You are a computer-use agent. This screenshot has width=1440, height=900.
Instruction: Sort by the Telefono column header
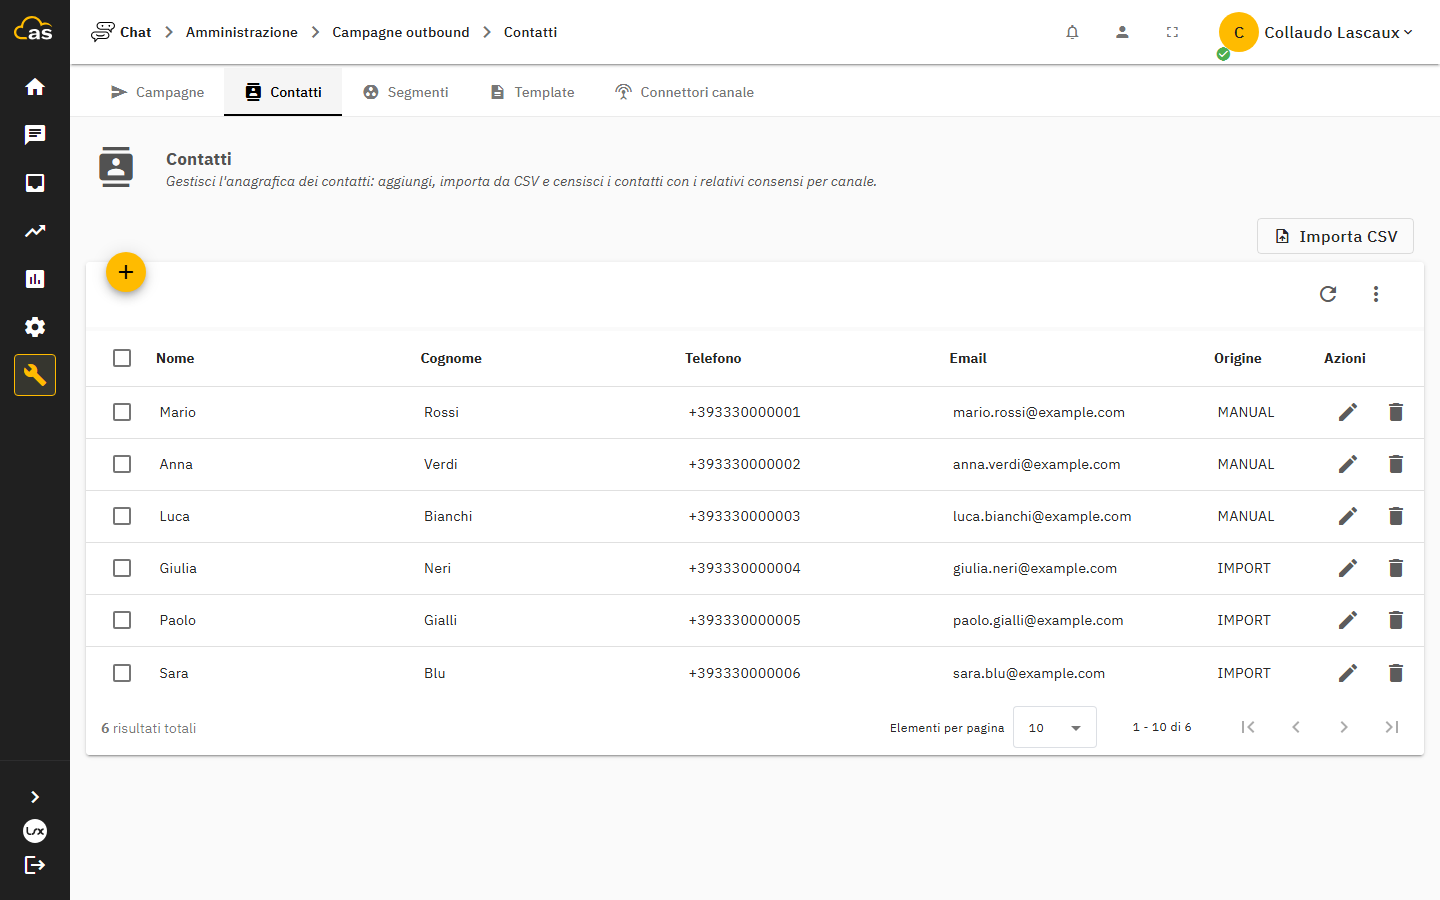[x=713, y=358]
